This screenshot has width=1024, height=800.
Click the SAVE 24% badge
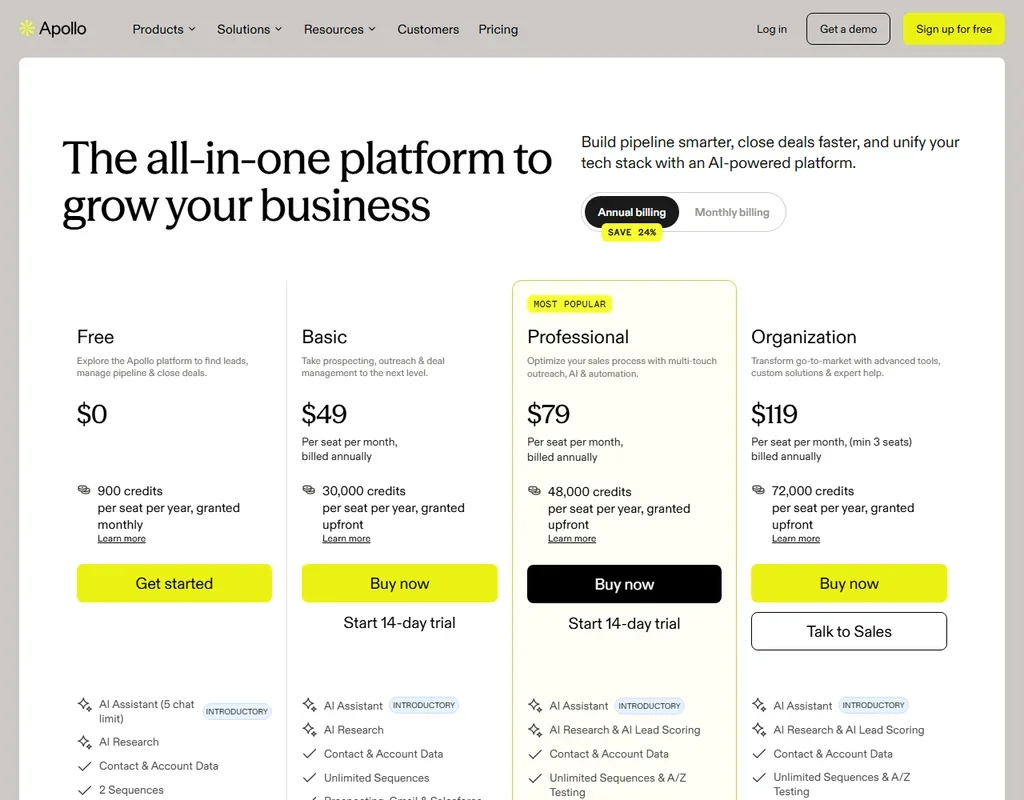click(632, 232)
